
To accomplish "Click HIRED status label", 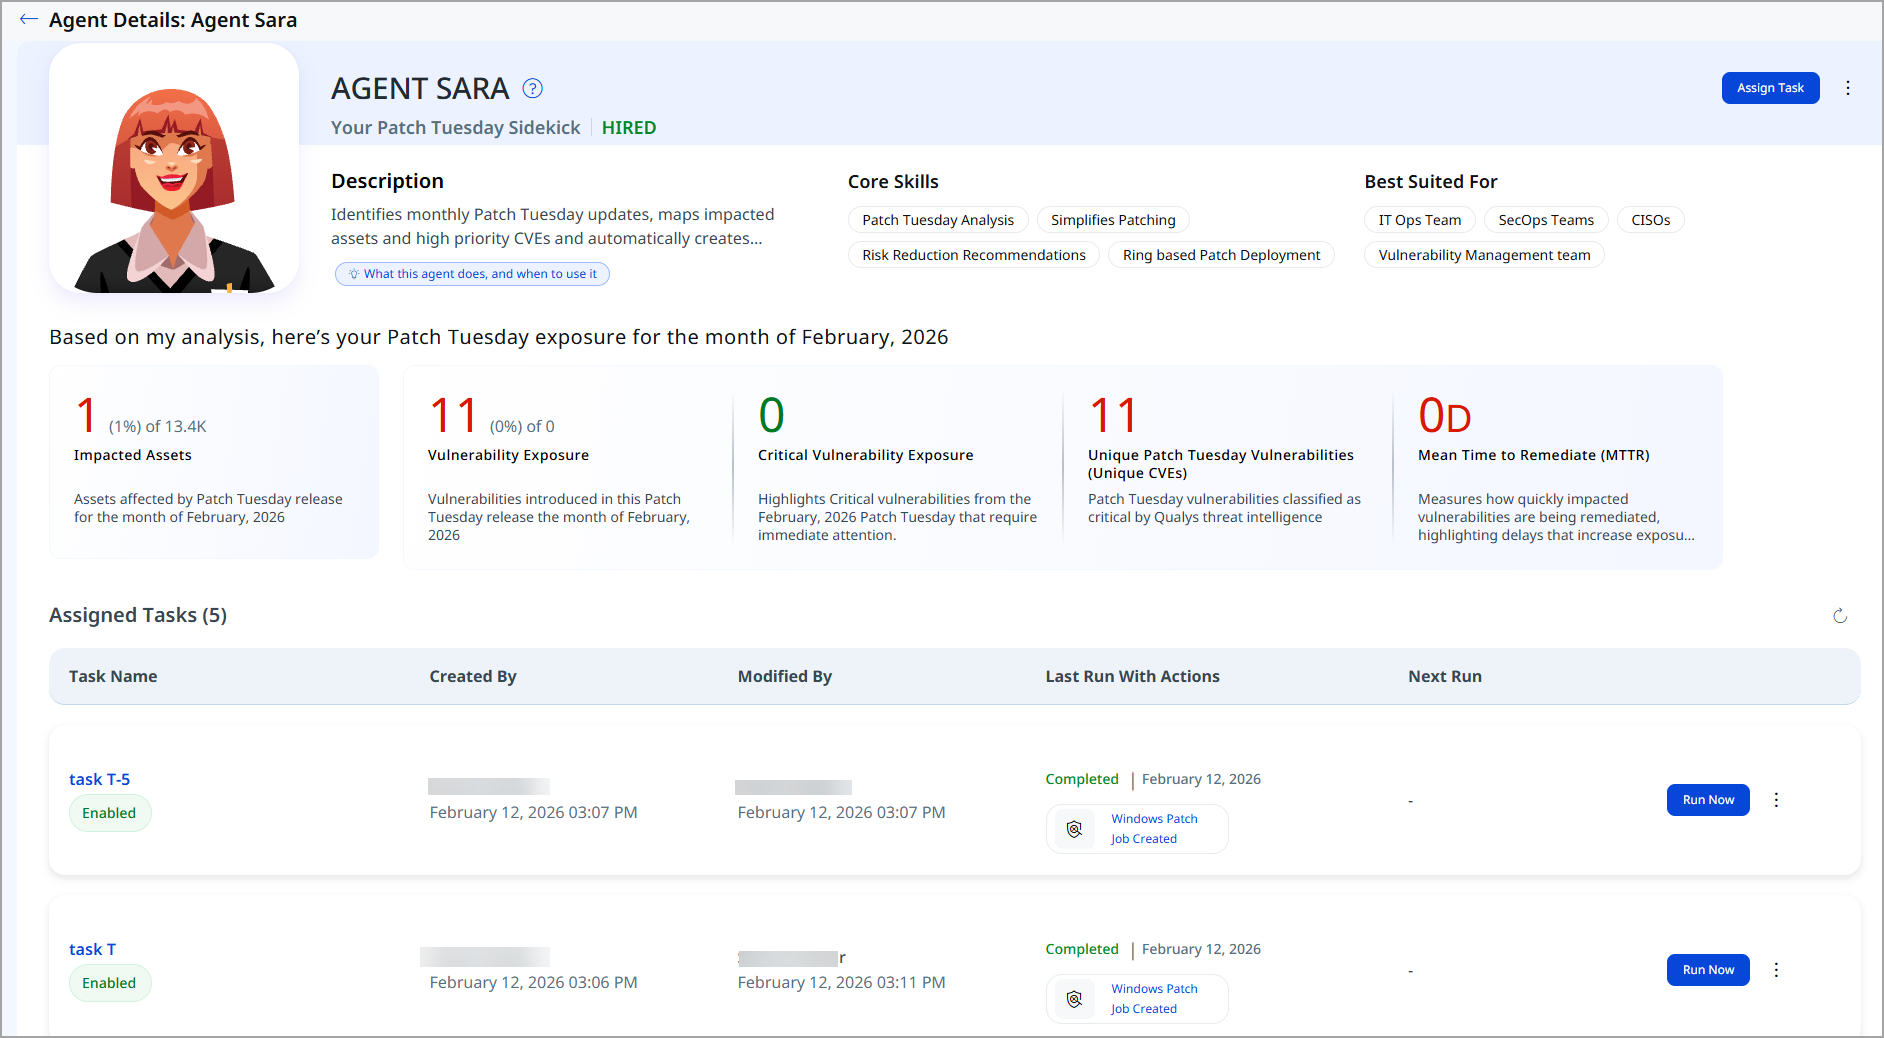I will click(629, 128).
